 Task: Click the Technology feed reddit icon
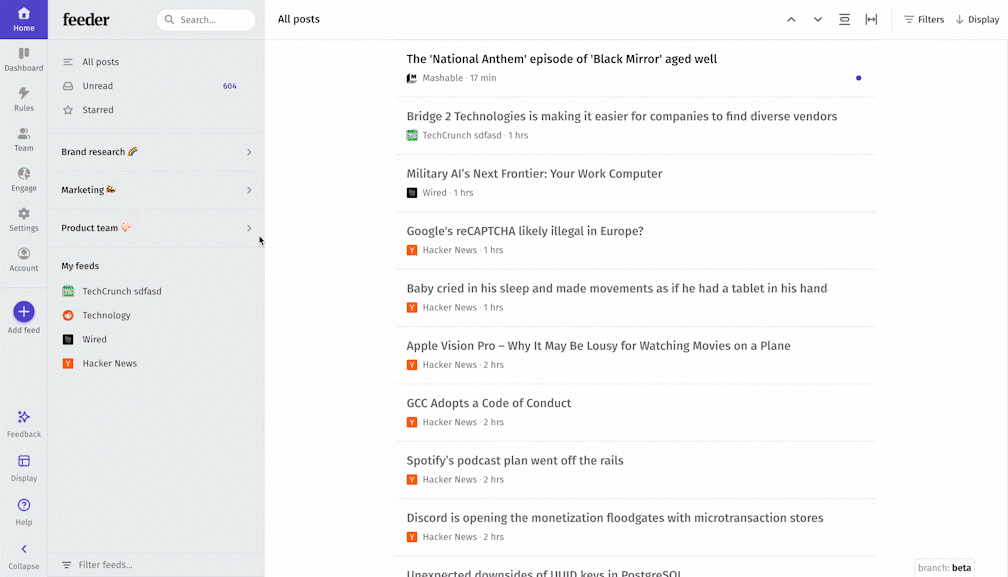(x=68, y=315)
